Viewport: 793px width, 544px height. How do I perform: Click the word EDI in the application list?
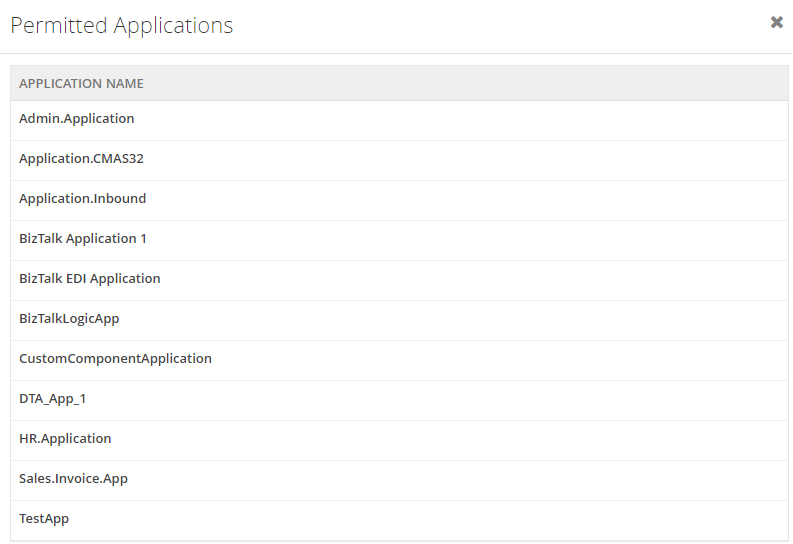76,279
